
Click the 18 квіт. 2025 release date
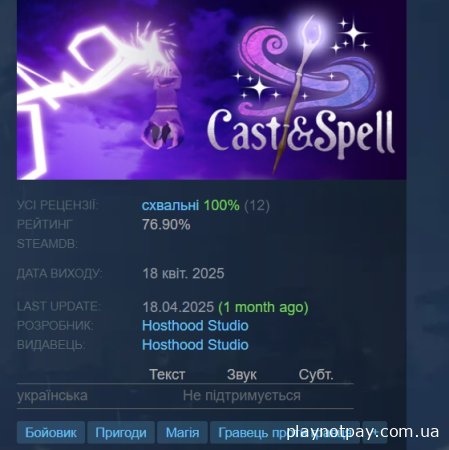183,274
